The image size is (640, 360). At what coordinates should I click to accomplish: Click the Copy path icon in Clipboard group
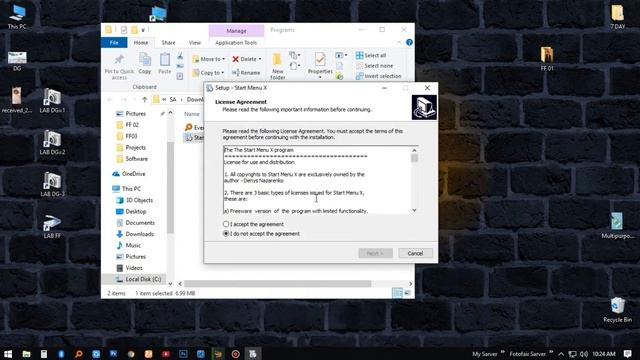pyautogui.click(x=180, y=66)
